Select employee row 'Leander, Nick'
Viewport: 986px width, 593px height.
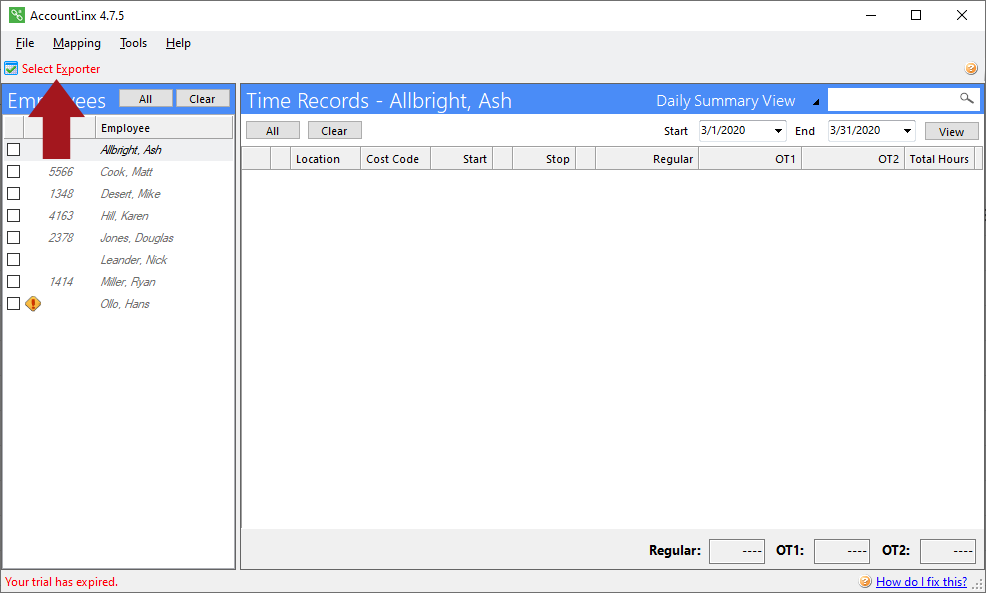pyautogui.click(x=118, y=260)
